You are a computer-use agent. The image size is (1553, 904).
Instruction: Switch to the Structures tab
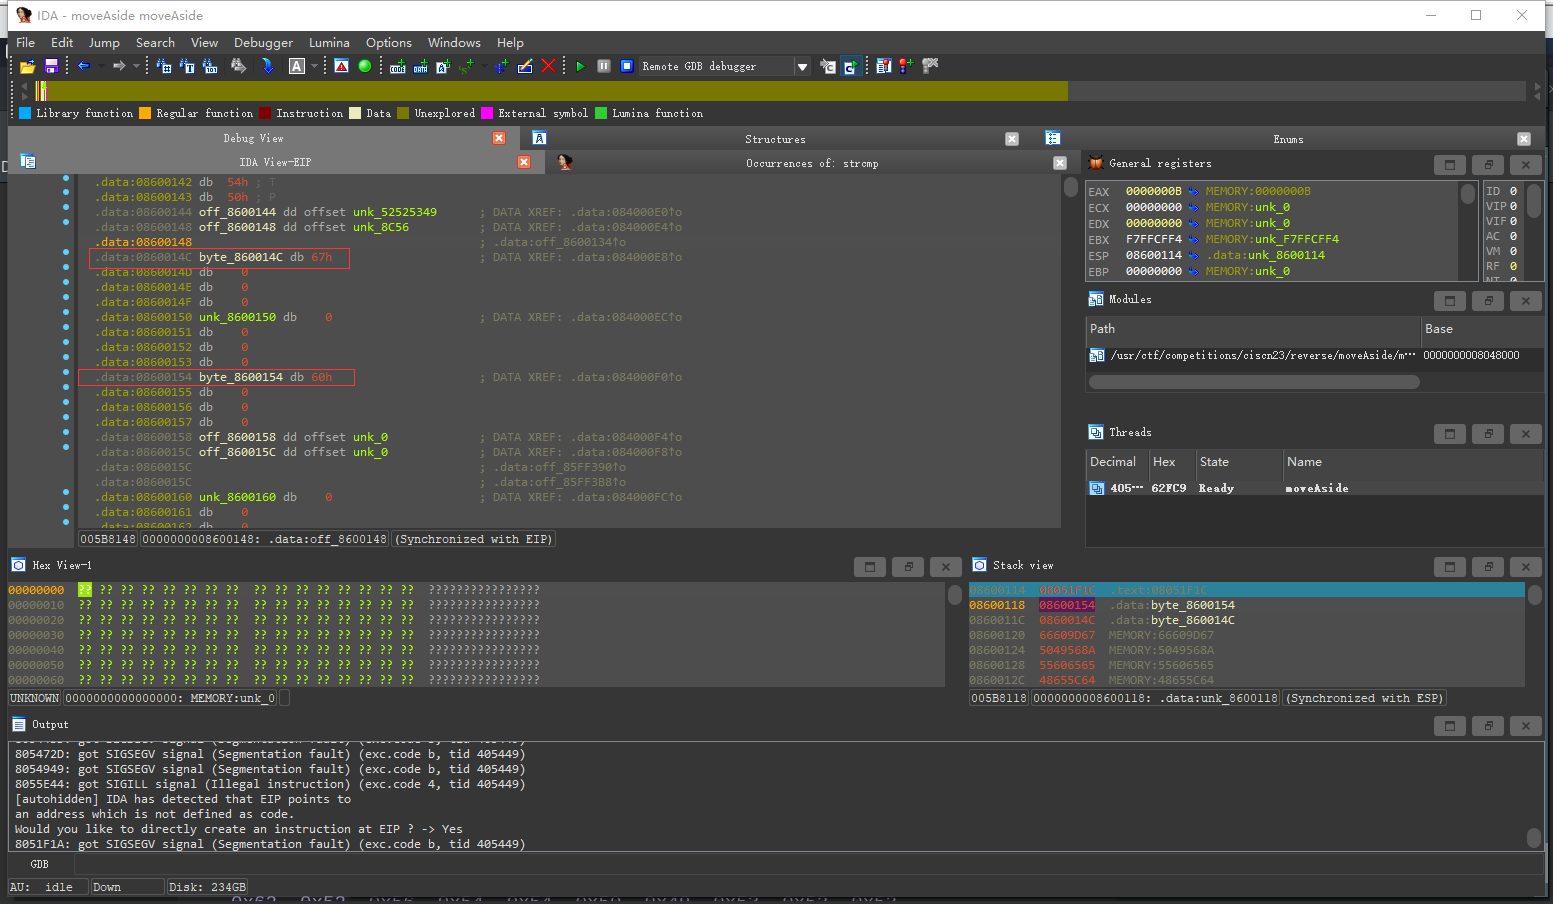point(775,139)
